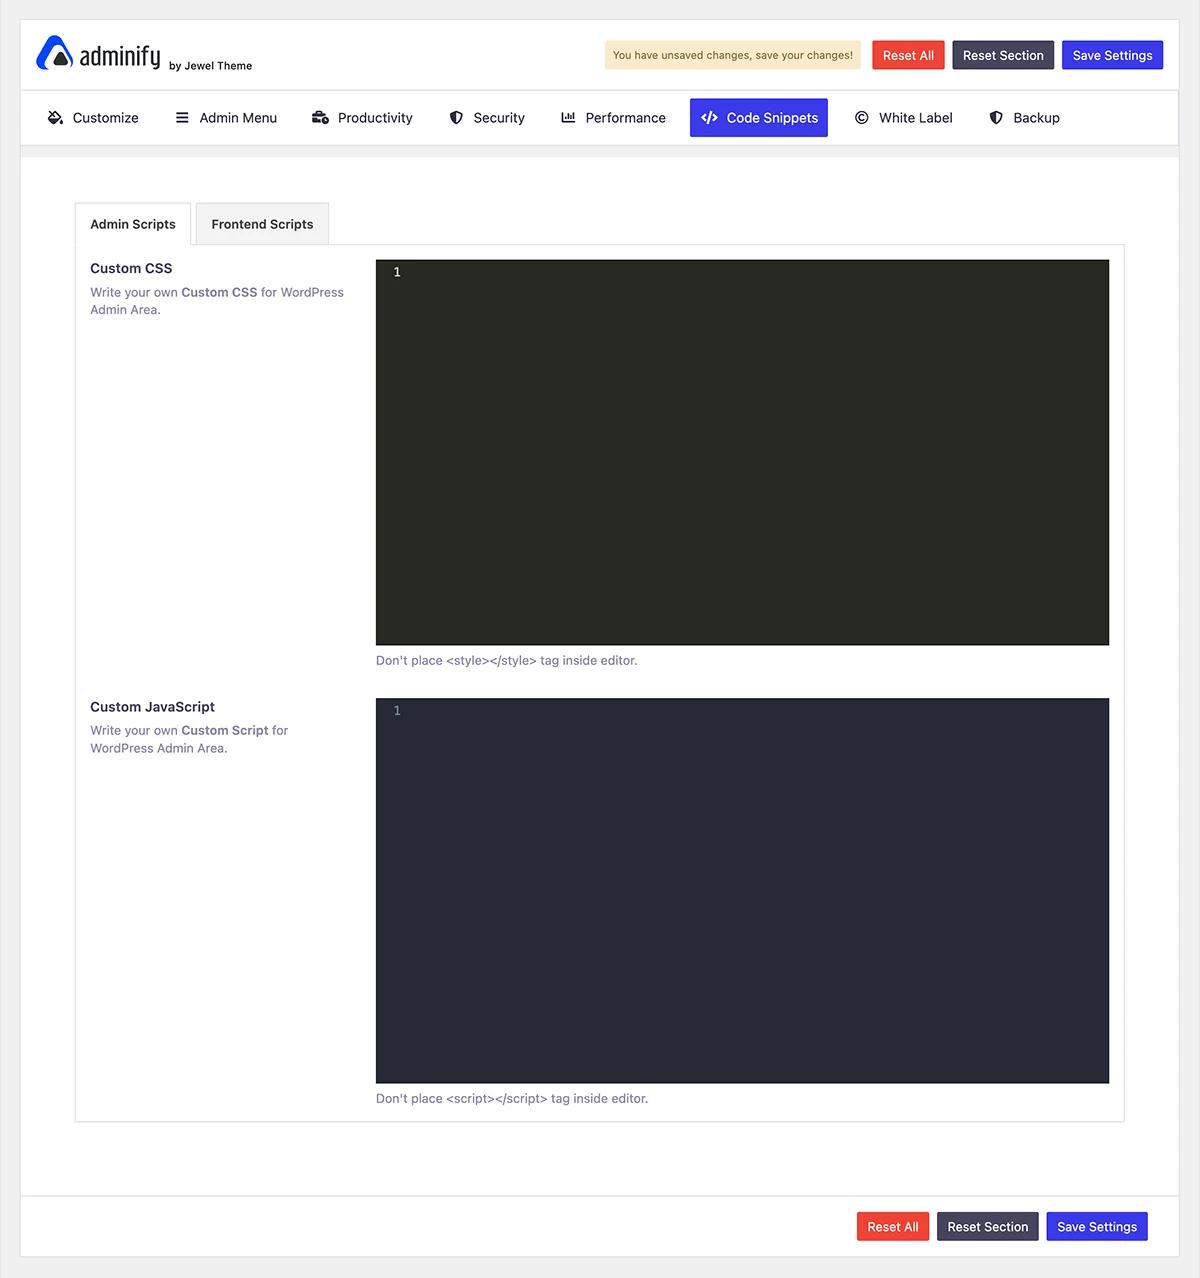Switch to the Admin Scripts tab
The width and height of the screenshot is (1200, 1278).
click(x=133, y=224)
